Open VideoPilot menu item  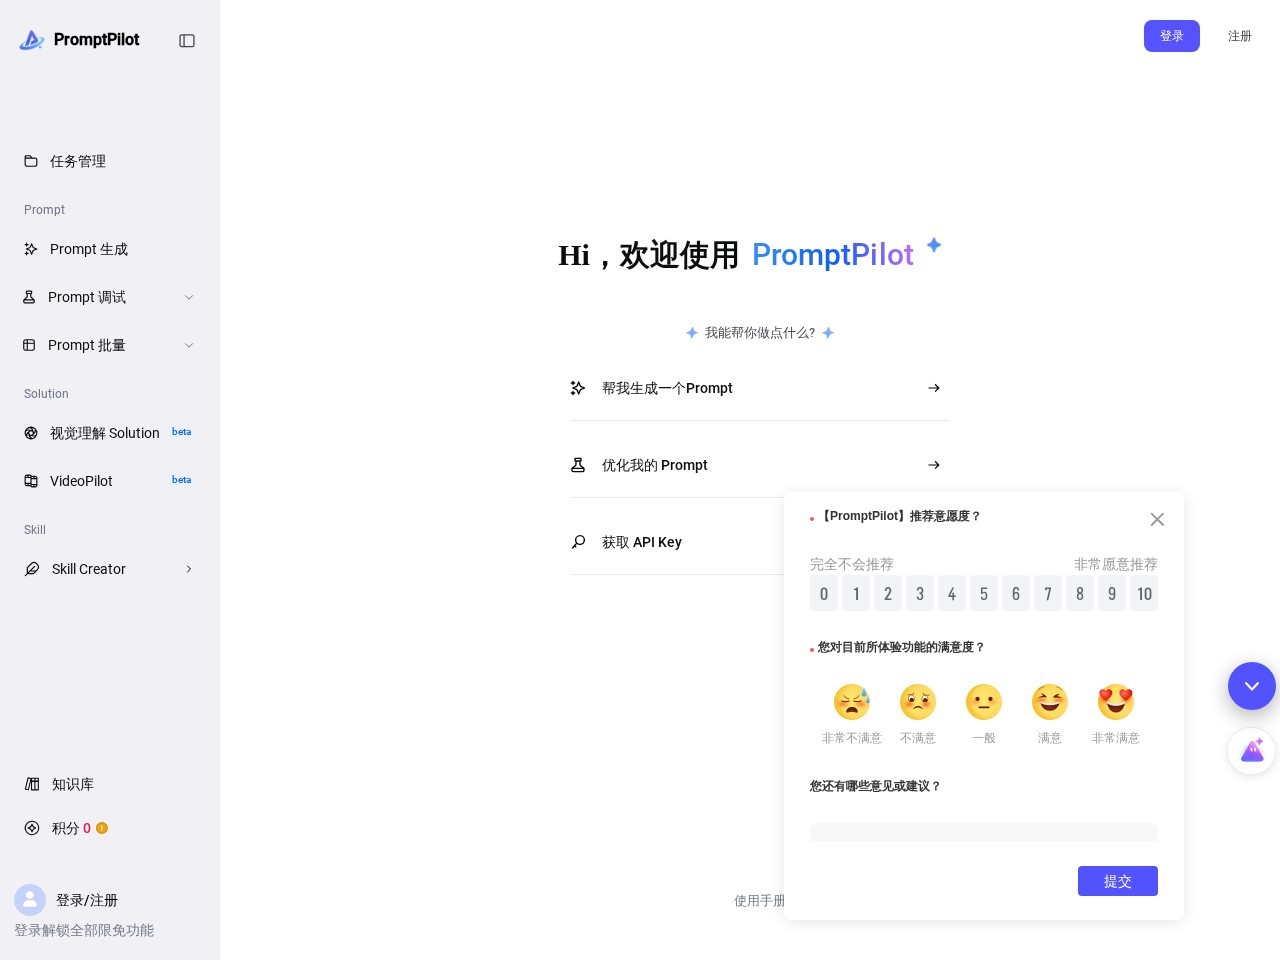coord(110,481)
